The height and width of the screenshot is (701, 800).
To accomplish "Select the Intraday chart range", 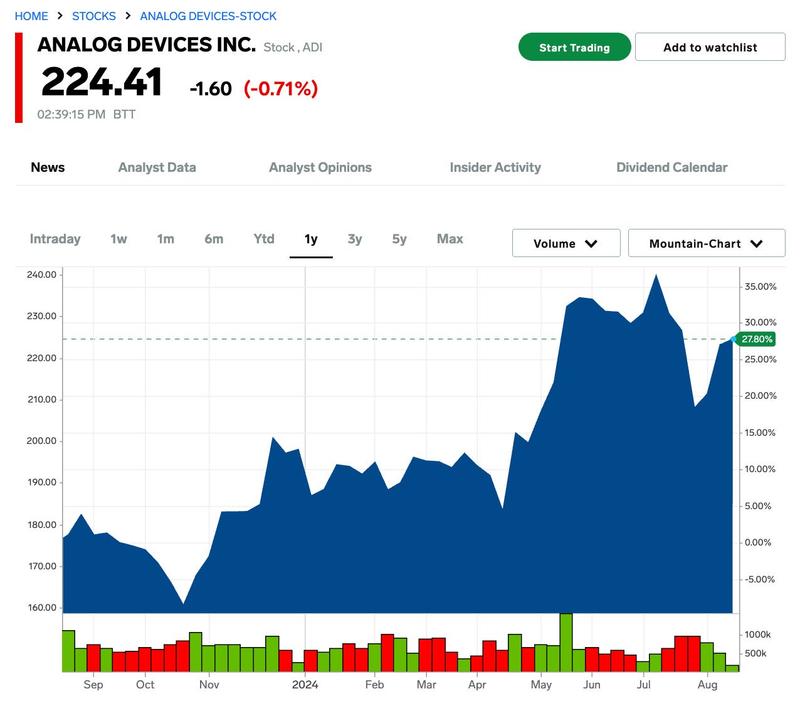I will click(x=55, y=239).
